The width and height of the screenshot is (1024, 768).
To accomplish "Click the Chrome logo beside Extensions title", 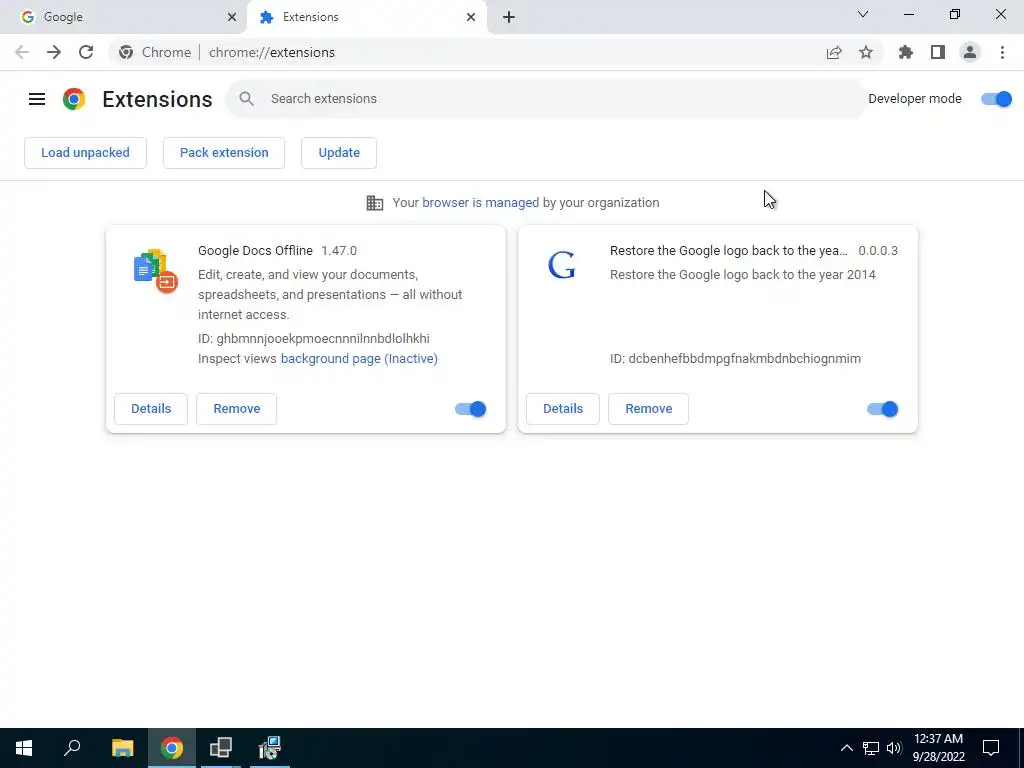I will click(x=74, y=99).
